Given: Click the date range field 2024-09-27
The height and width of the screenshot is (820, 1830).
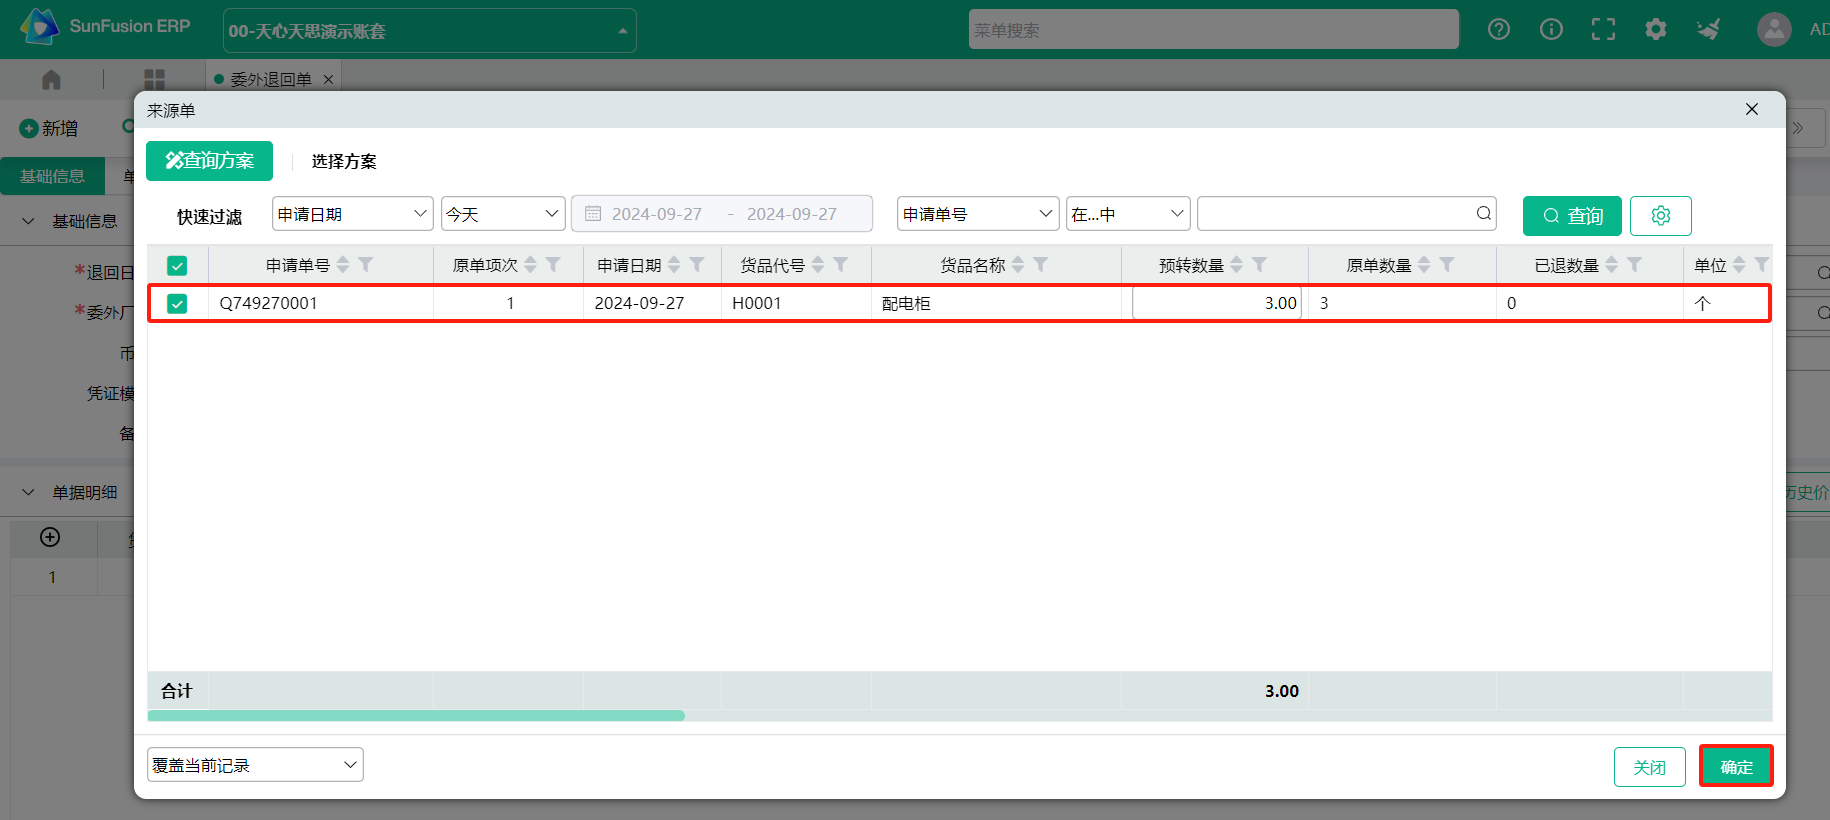Looking at the screenshot, I should (722, 214).
